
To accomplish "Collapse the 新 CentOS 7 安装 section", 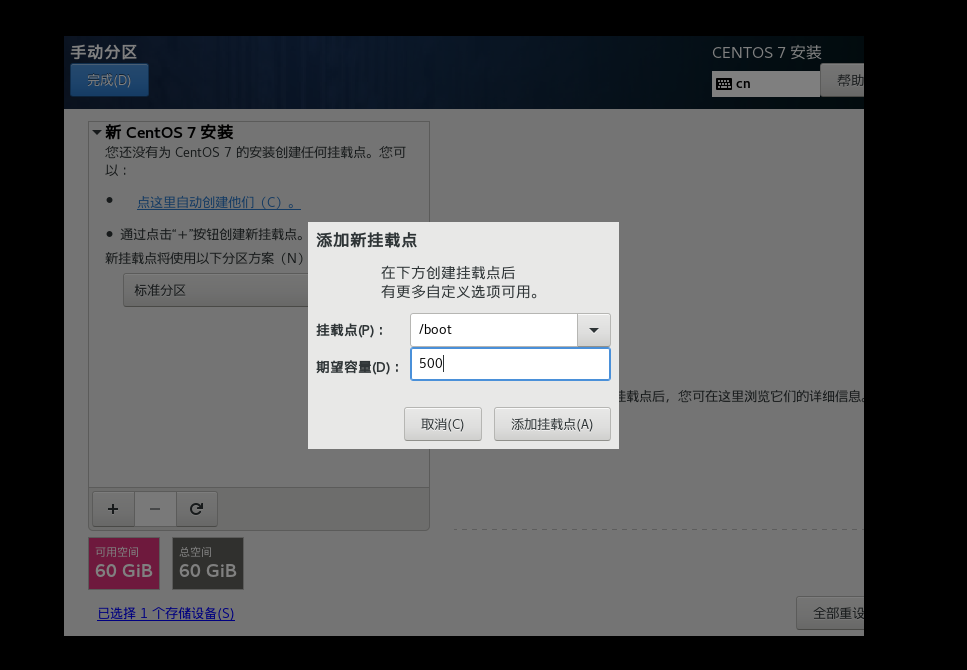I will 97,132.
